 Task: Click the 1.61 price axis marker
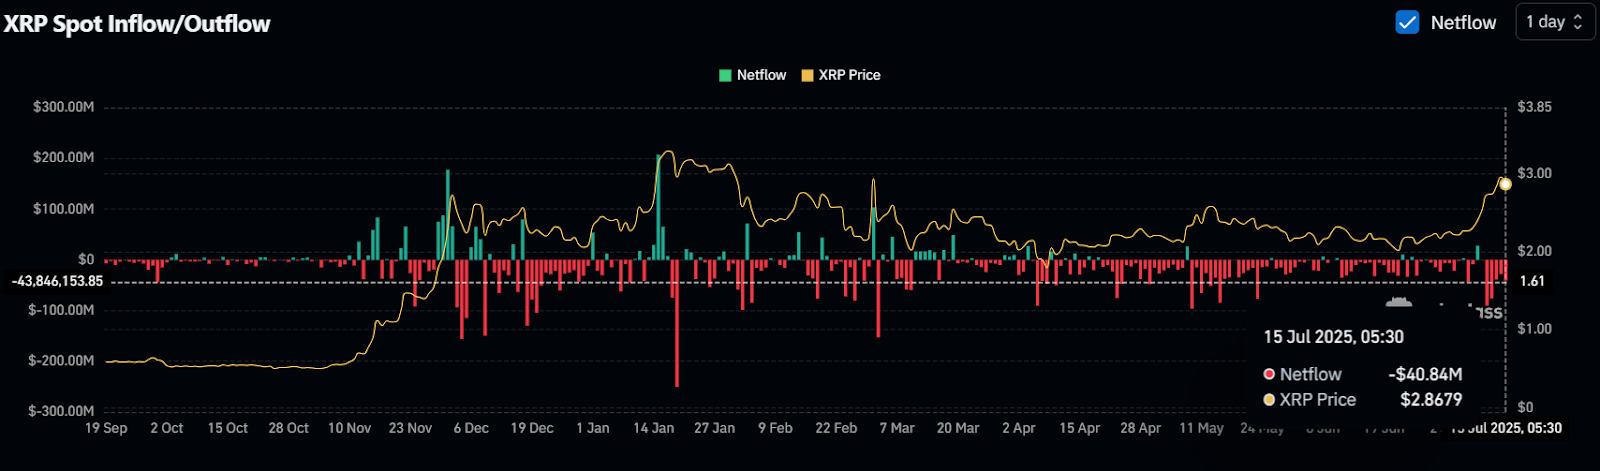1533,281
